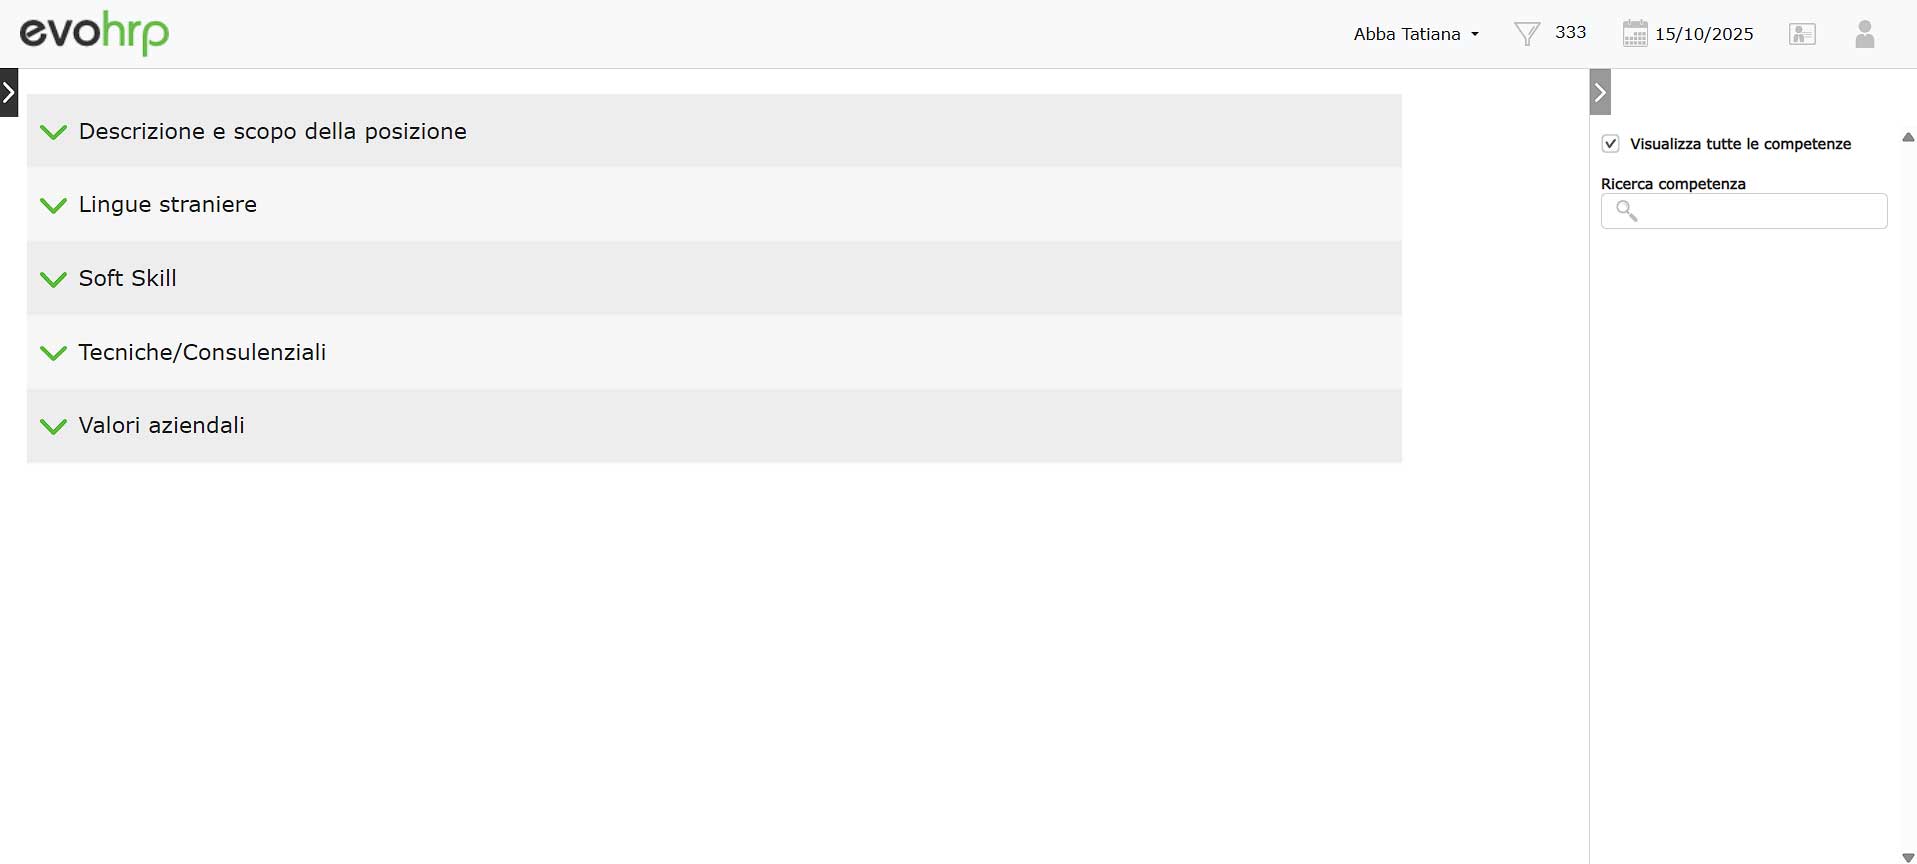1917x864 pixels.
Task: Click the calendar icon
Action: click(1634, 34)
